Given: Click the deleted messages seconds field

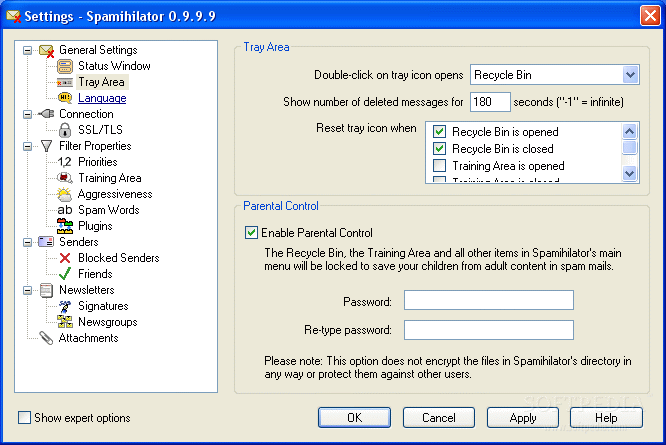Looking at the screenshot, I should coord(490,102).
